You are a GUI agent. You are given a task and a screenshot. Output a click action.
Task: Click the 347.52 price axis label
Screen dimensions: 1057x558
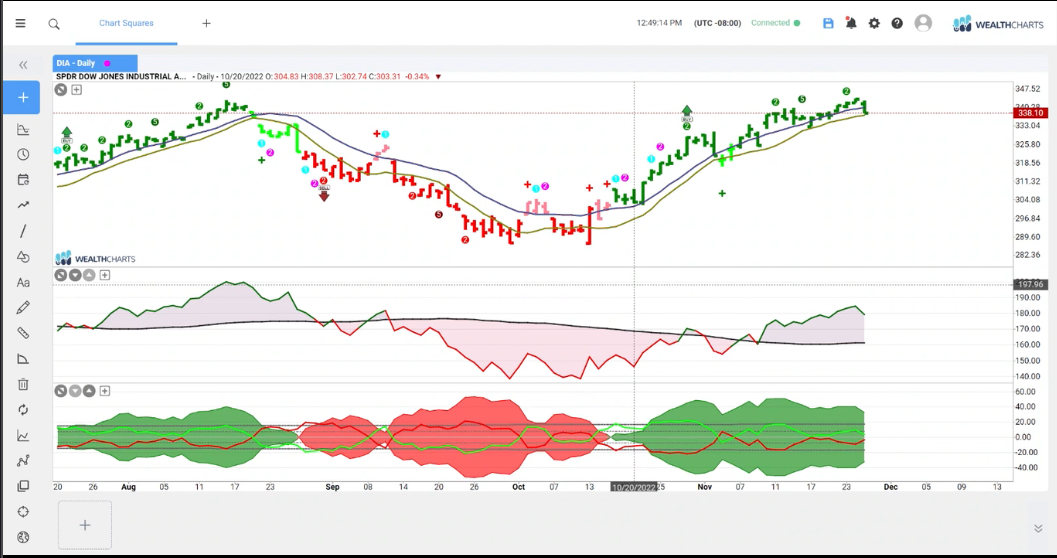point(1029,89)
